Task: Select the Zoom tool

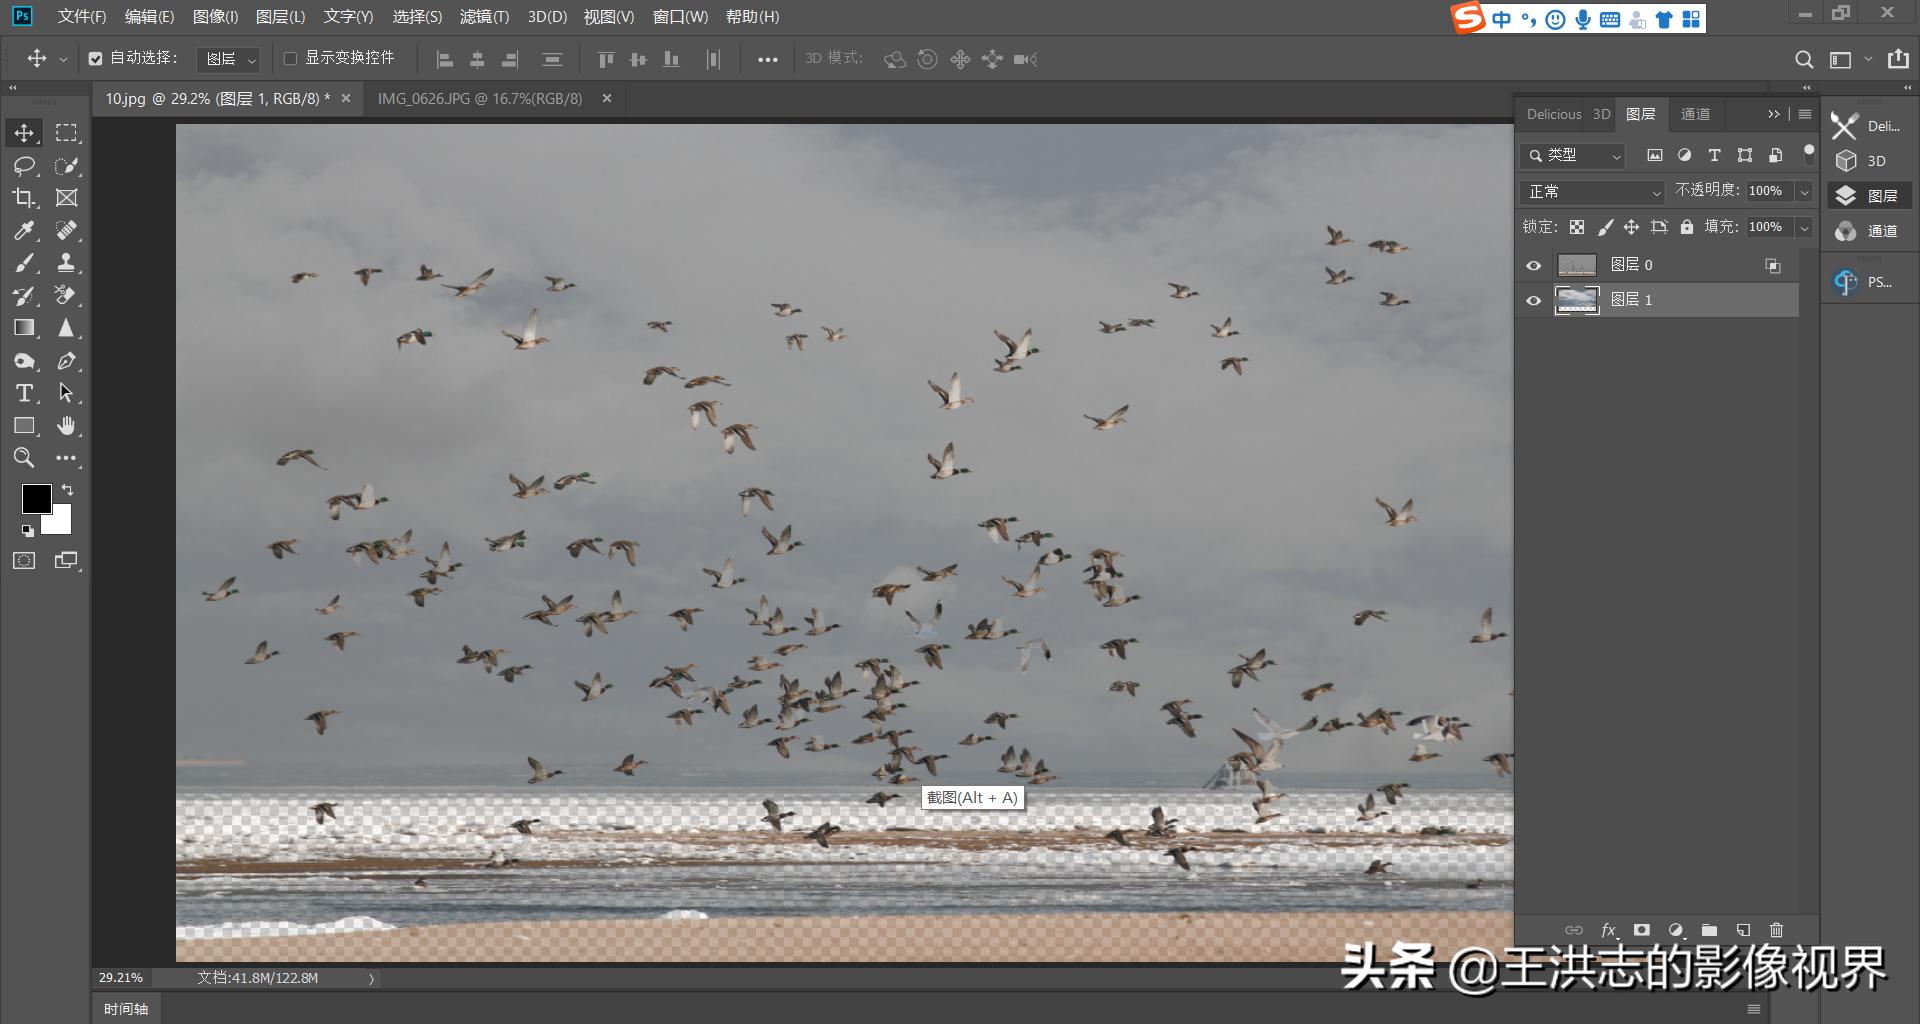Action: [24, 458]
